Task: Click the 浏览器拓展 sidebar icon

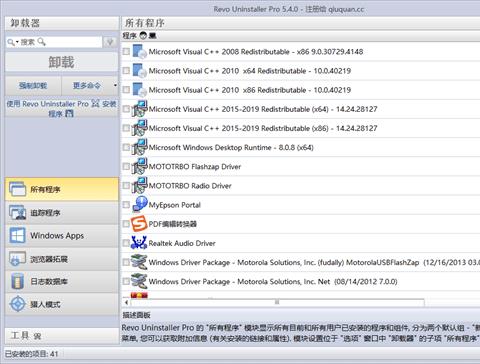Action: tap(17, 259)
